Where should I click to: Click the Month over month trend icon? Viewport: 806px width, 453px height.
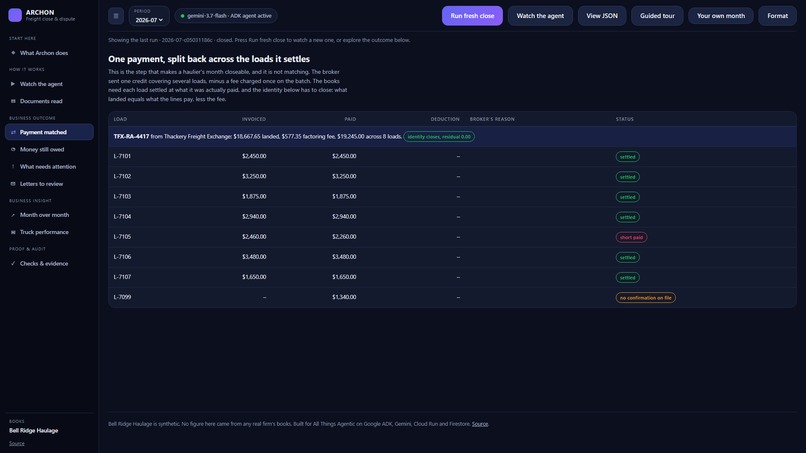click(13, 215)
